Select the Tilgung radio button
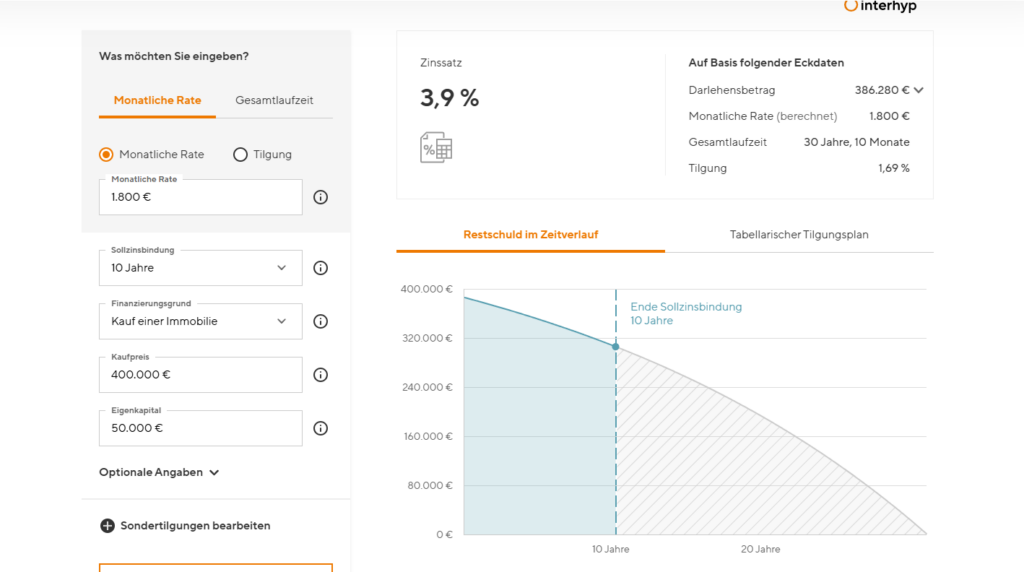The width and height of the screenshot is (1024, 572). pos(240,155)
